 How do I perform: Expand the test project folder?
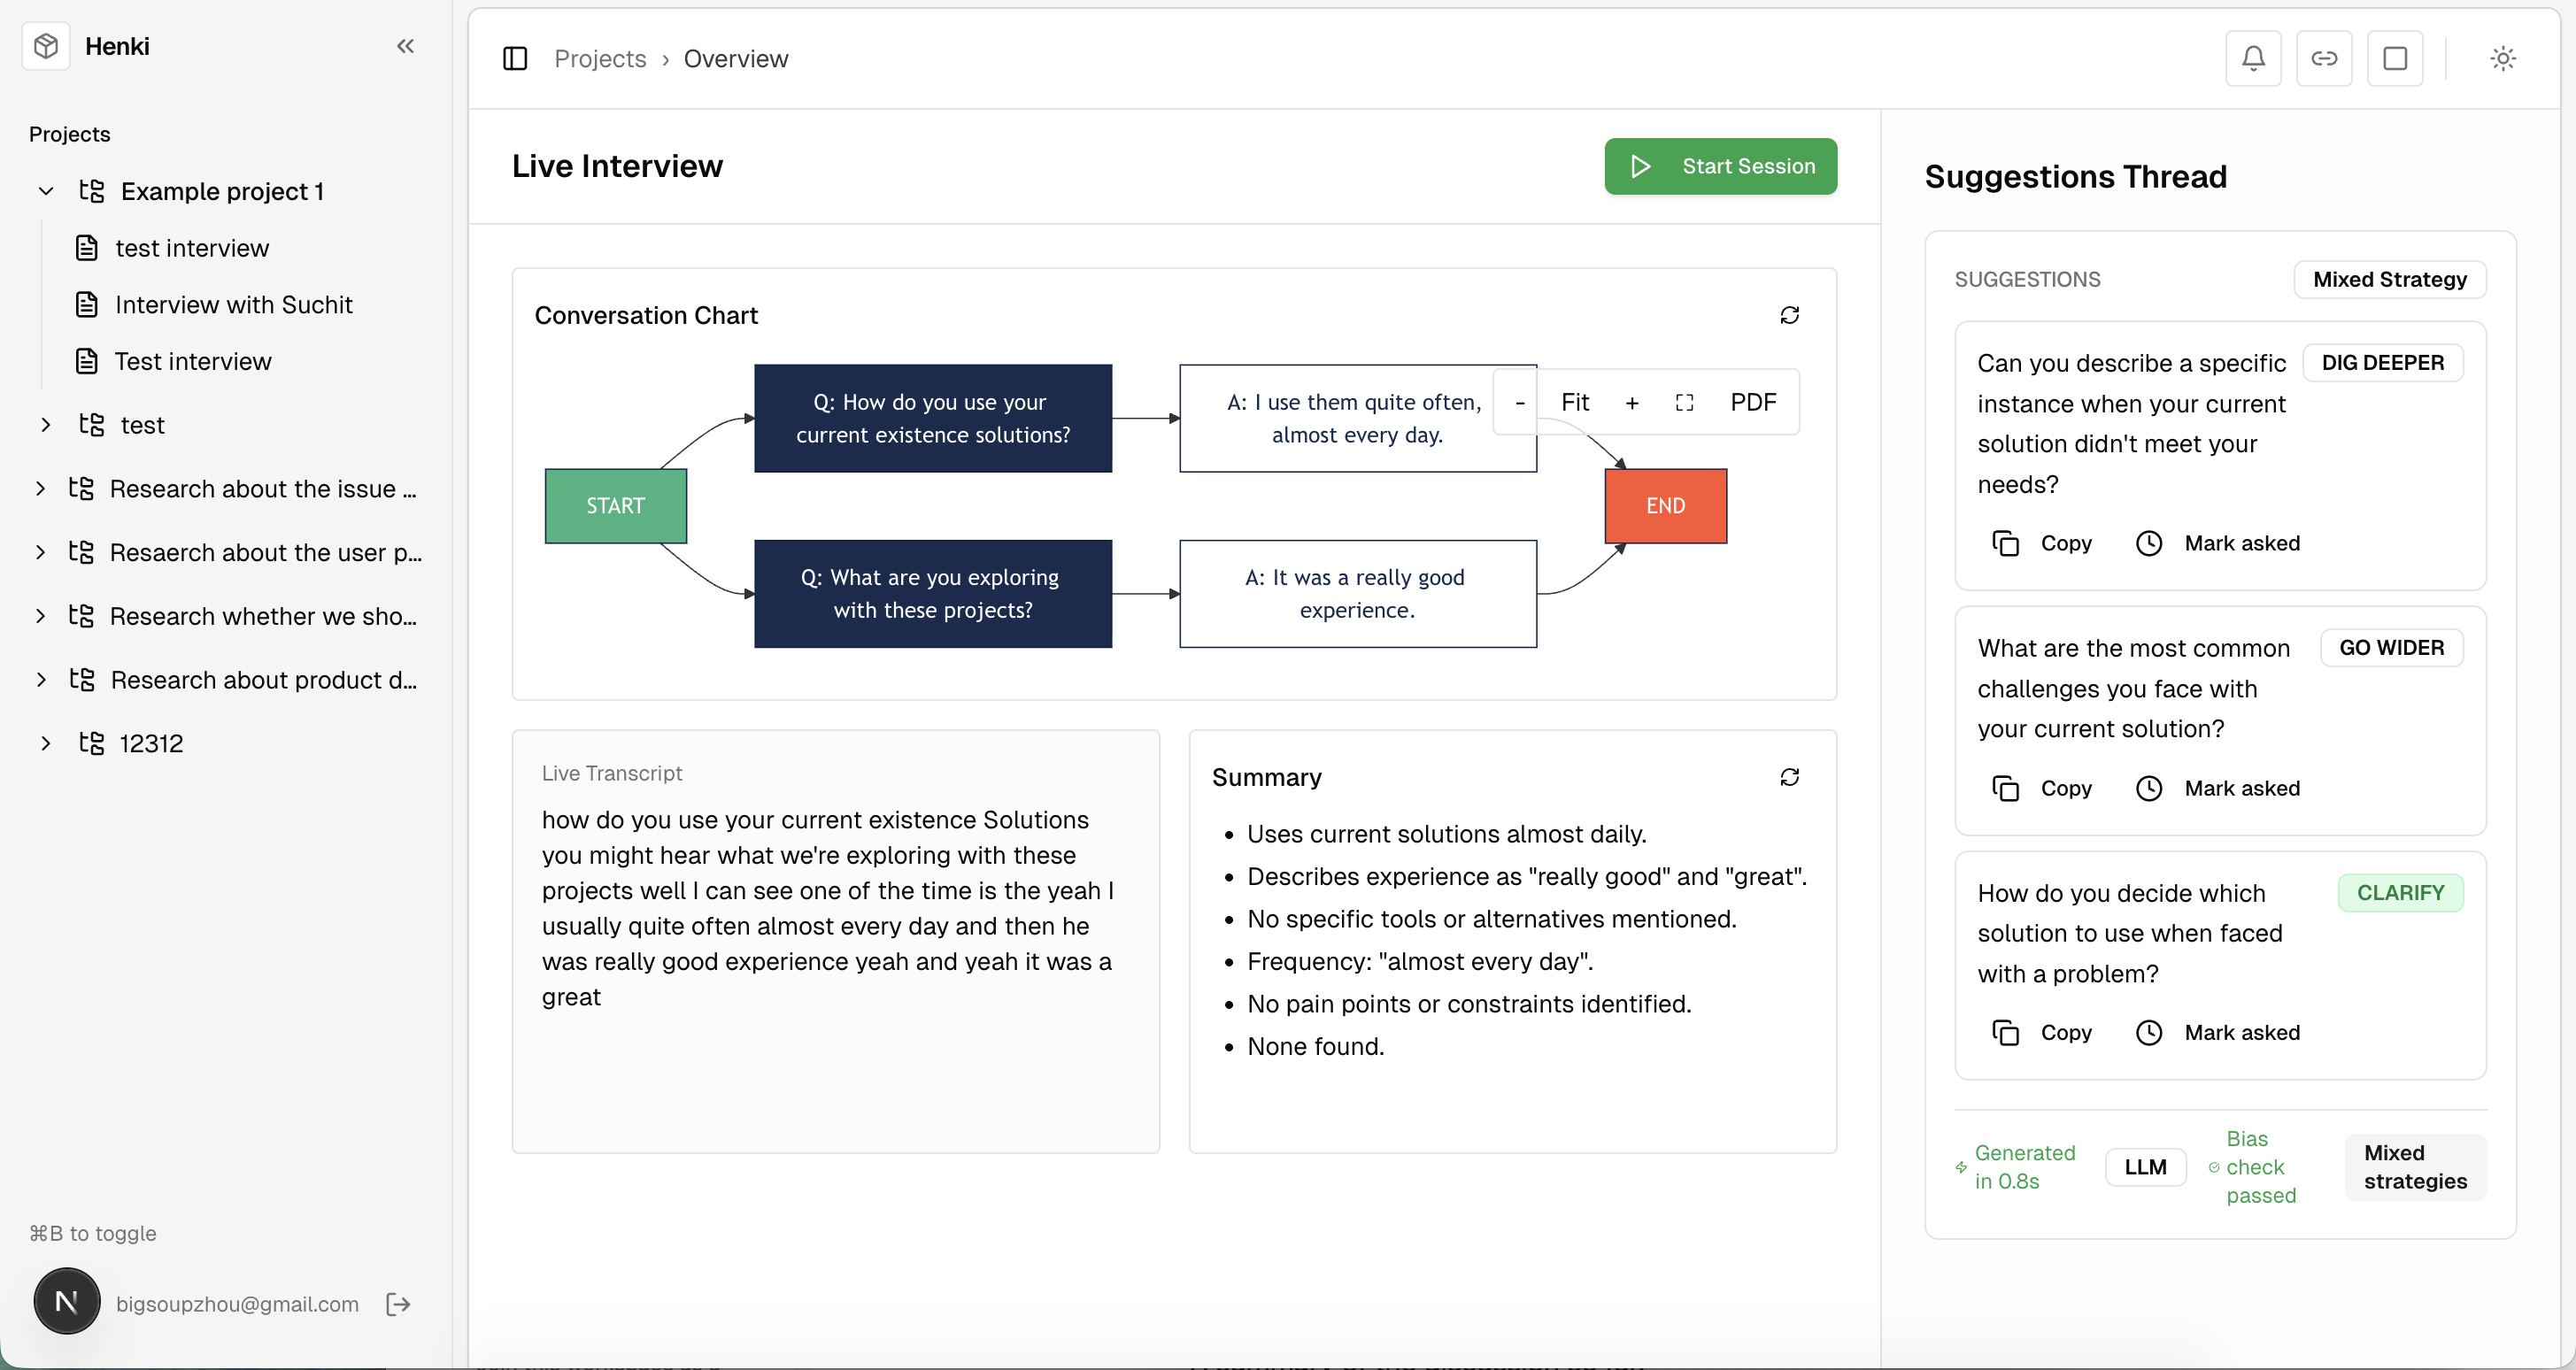pyautogui.click(x=46, y=426)
